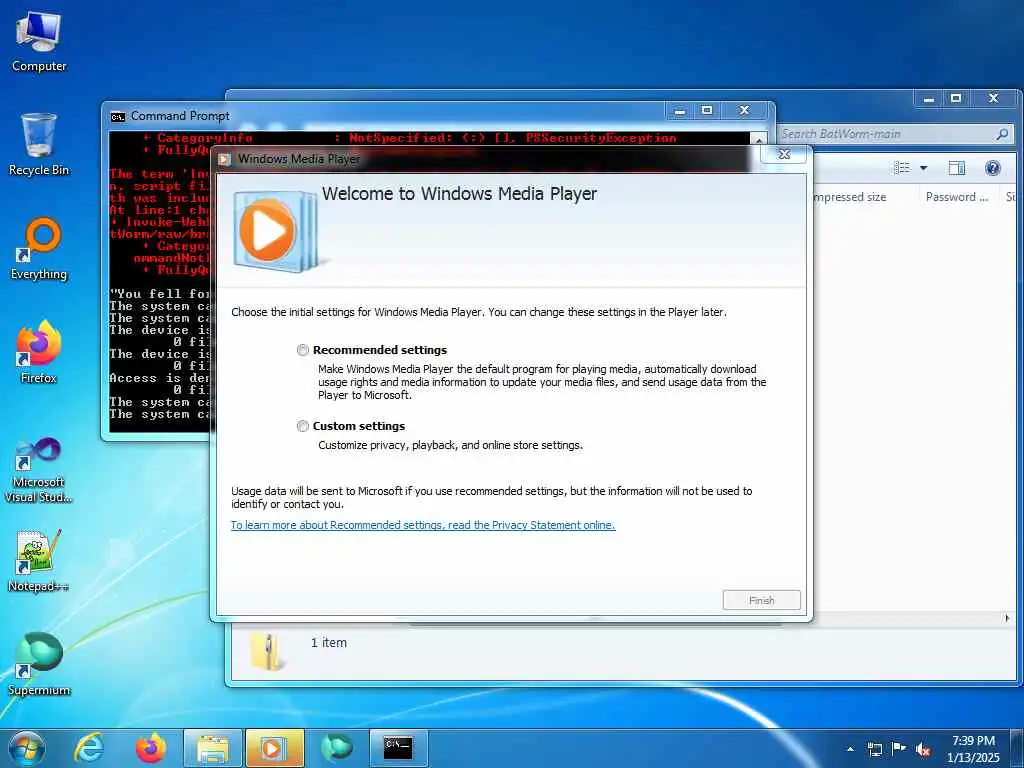1024x768 pixels.
Task: Launch Everything search from desktop
Action: pos(39,249)
